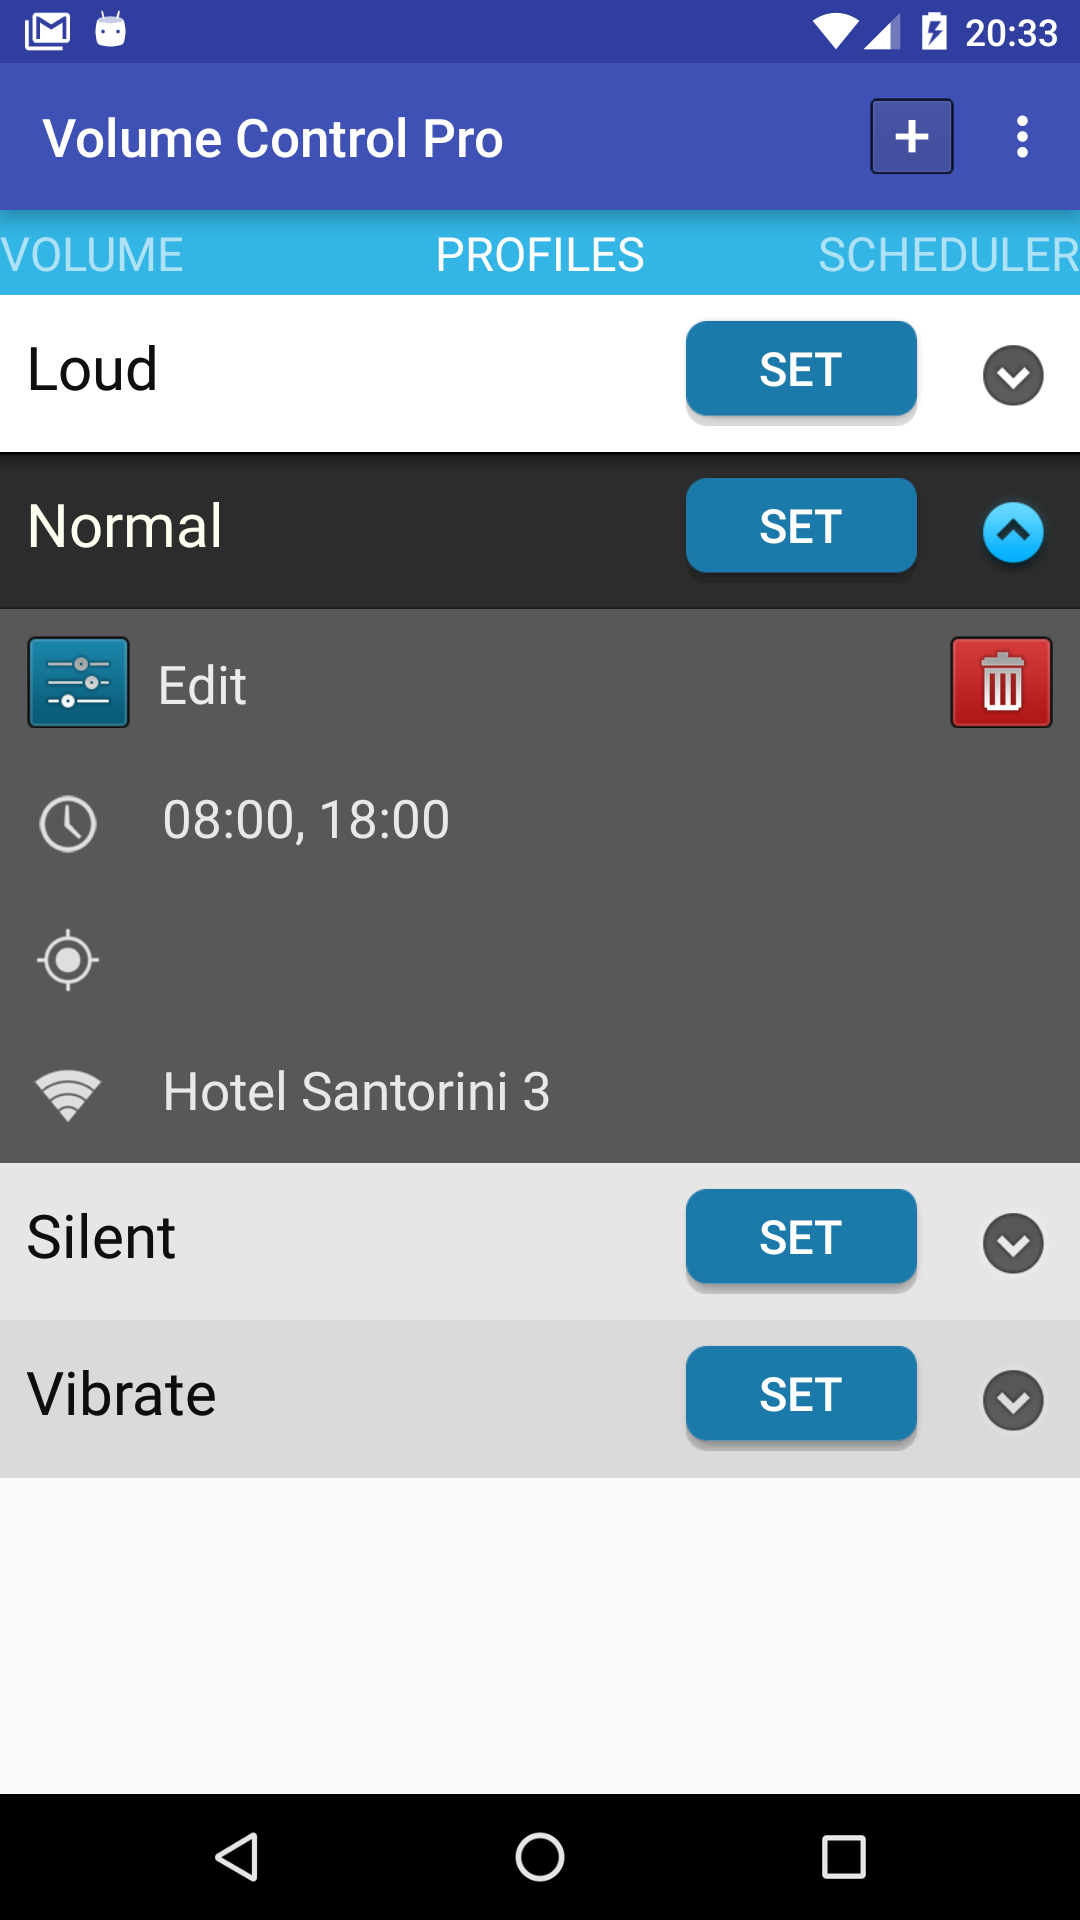Expand the Loud profile details

[x=1013, y=376]
